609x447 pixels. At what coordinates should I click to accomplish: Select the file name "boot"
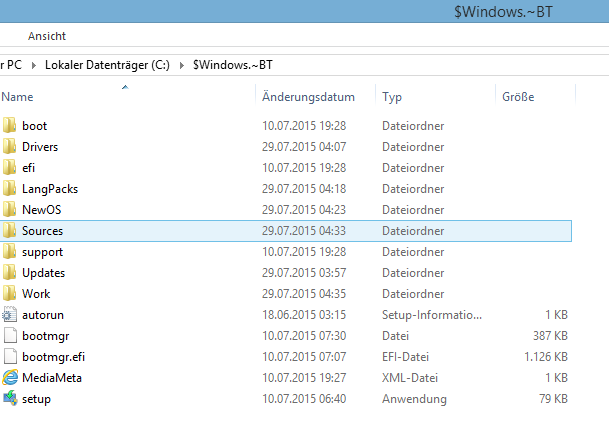35,126
